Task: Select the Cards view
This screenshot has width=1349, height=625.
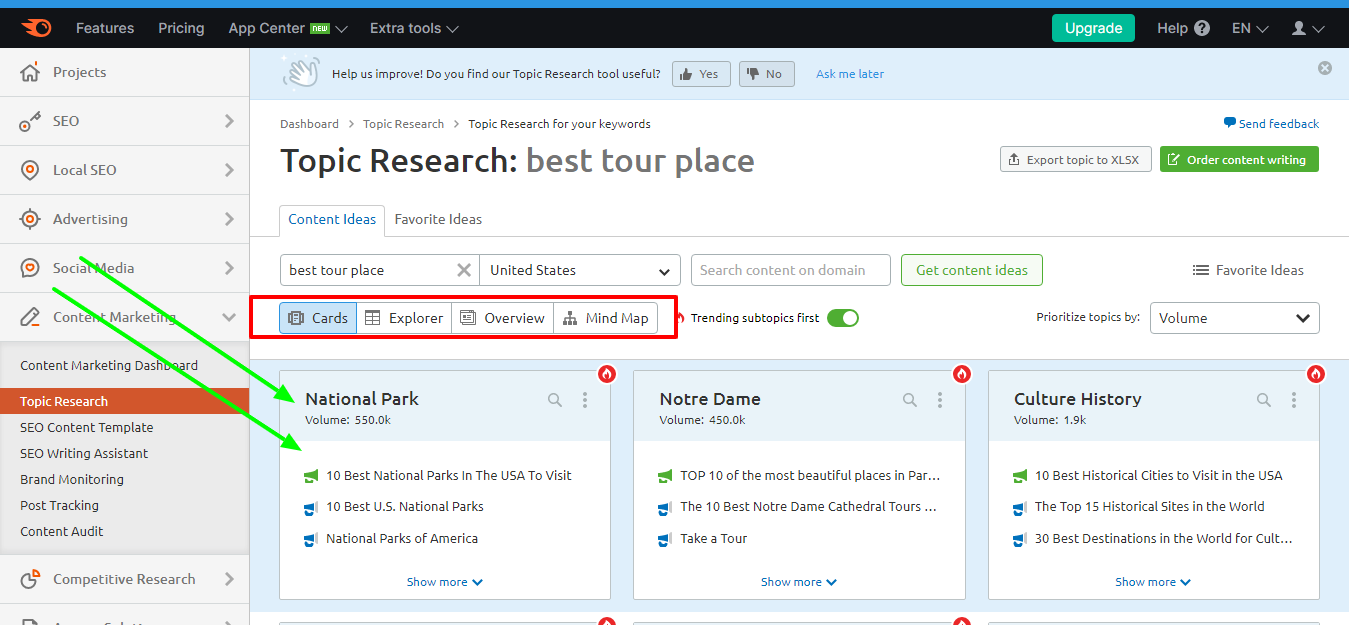Action: click(x=318, y=318)
